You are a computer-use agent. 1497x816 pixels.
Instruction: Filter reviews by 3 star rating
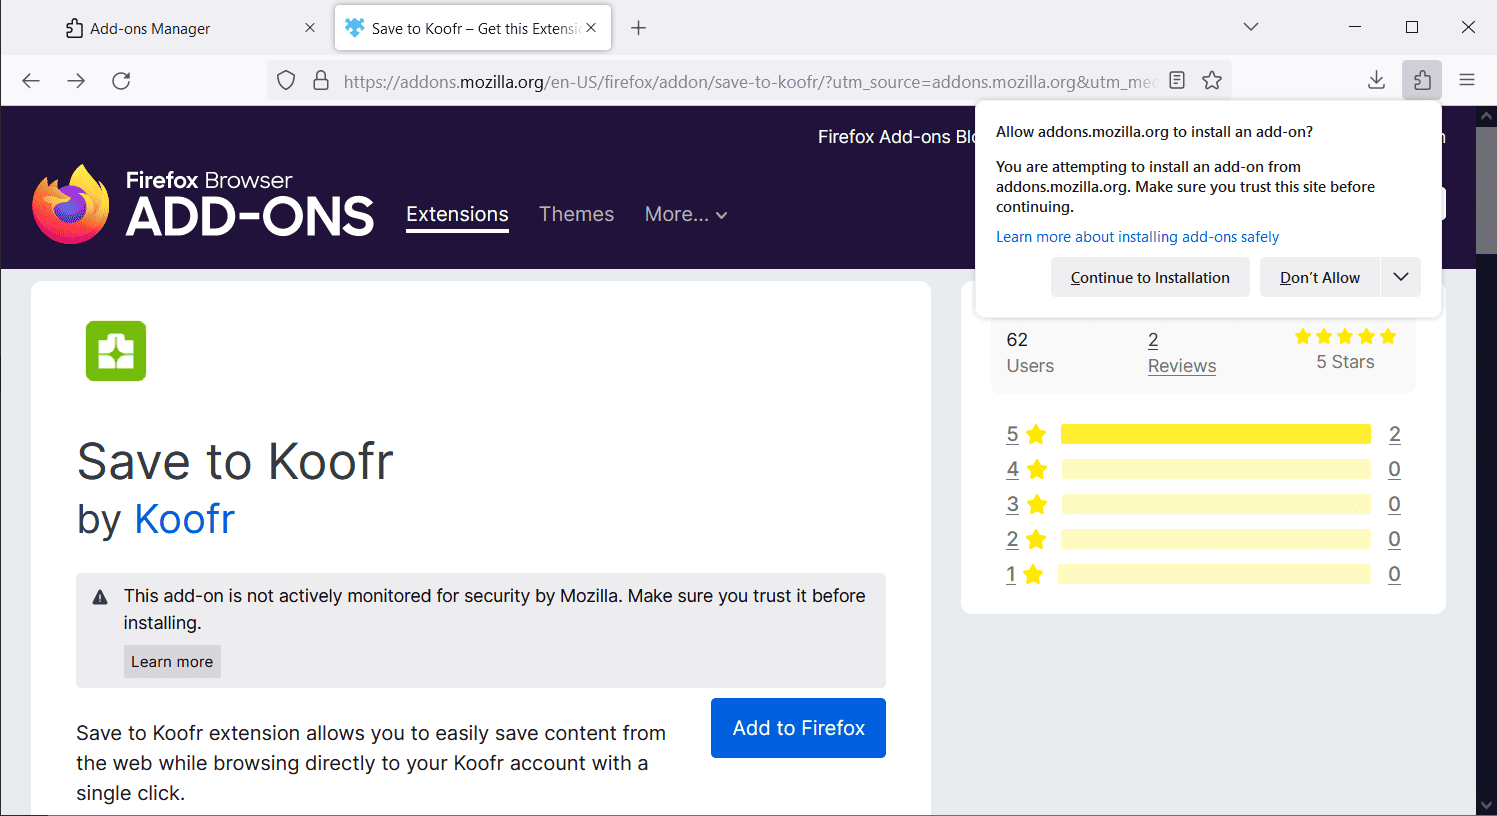(x=1026, y=504)
